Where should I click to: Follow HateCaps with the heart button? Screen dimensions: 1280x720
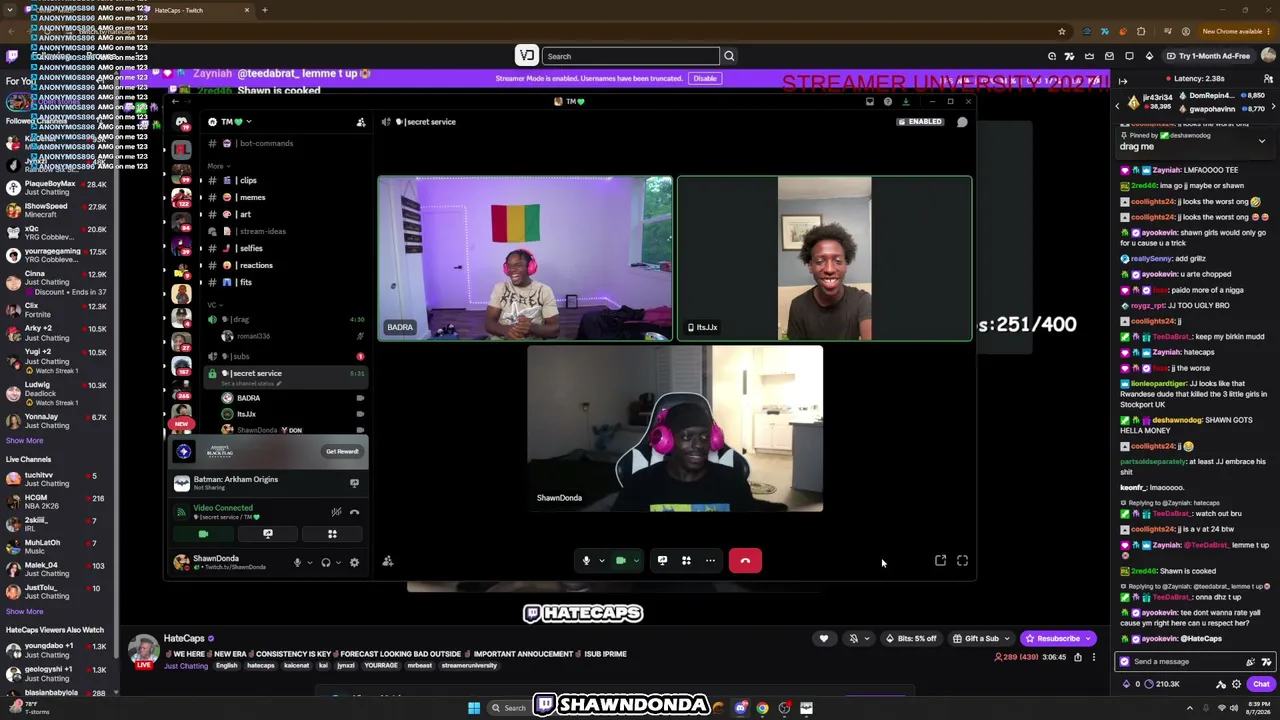tap(824, 638)
